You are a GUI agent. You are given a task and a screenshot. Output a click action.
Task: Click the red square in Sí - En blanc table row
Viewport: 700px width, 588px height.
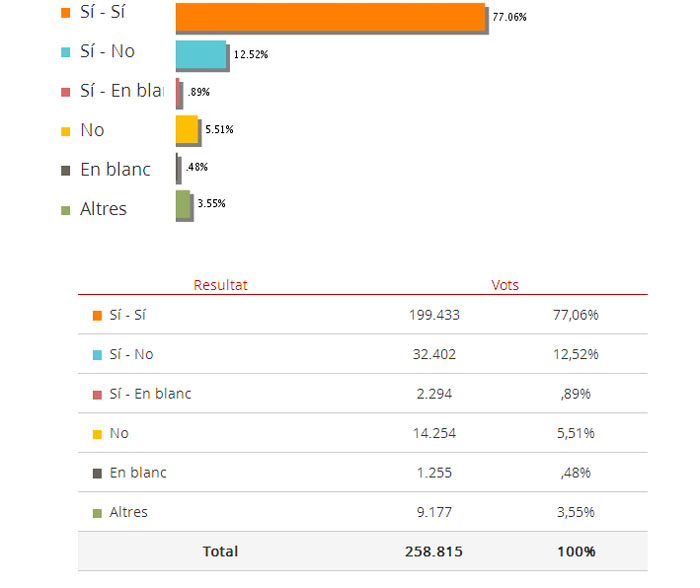tap(97, 395)
